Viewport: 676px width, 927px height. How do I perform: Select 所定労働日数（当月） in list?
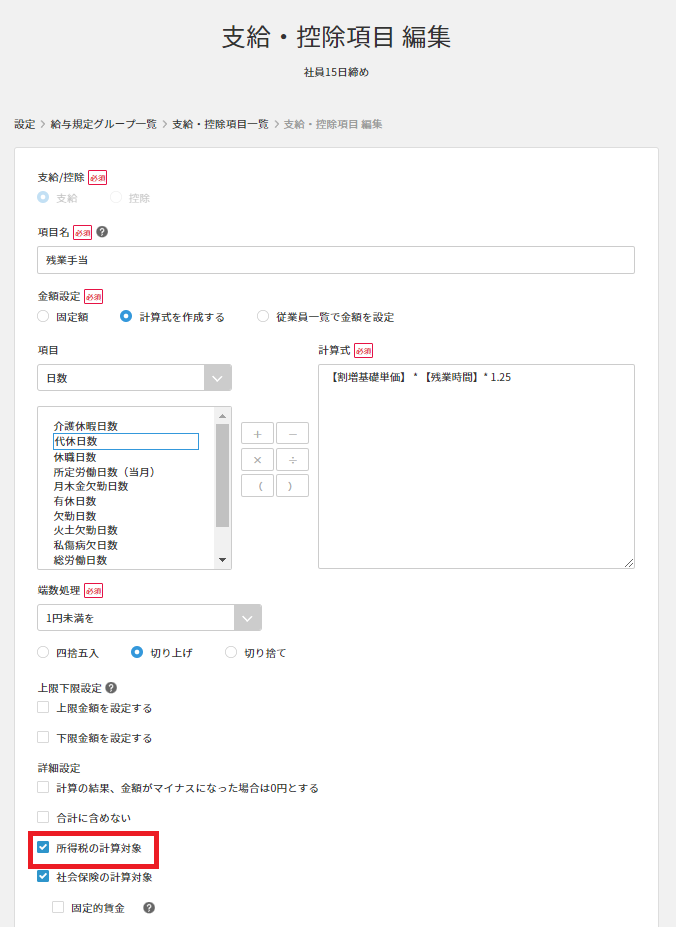(104, 472)
